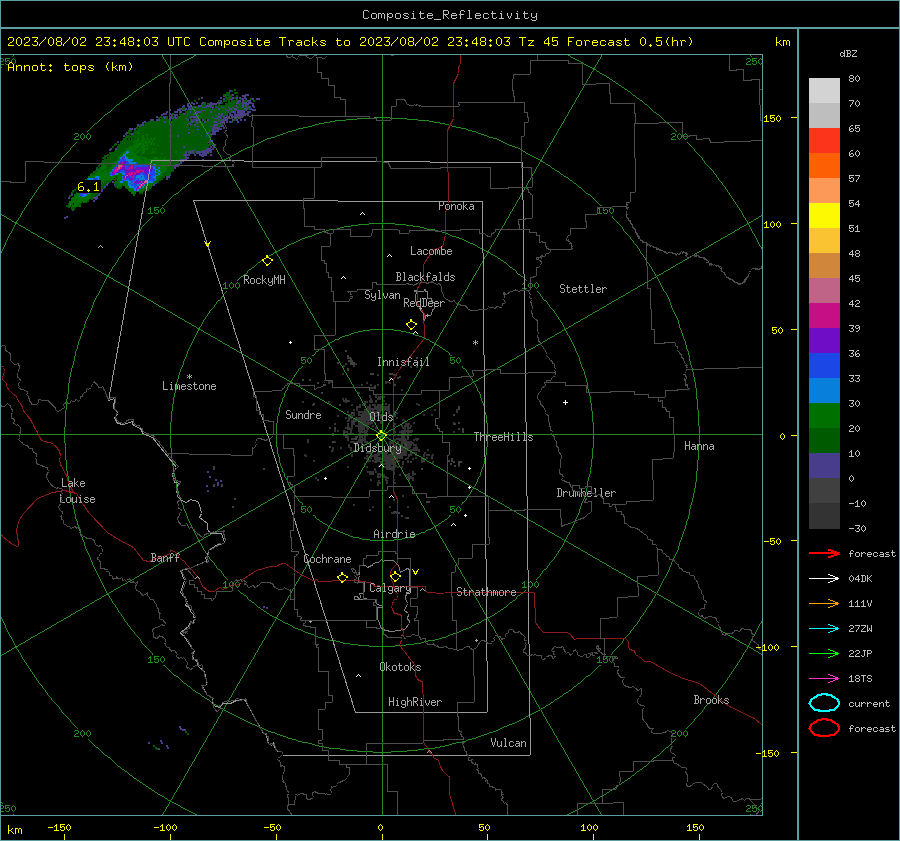The image size is (900, 841).
Task: Click the yellow diamond marker at RockyMH
Action: pos(267,261)
